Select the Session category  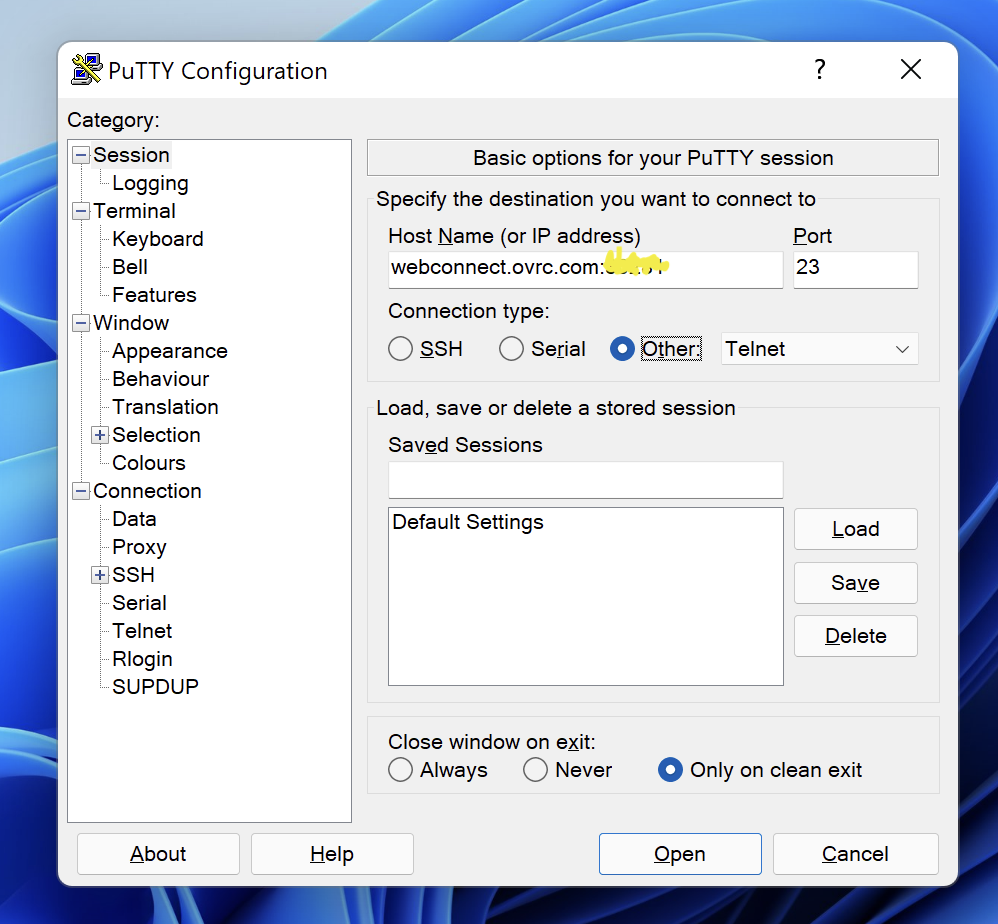coord(131,155)
